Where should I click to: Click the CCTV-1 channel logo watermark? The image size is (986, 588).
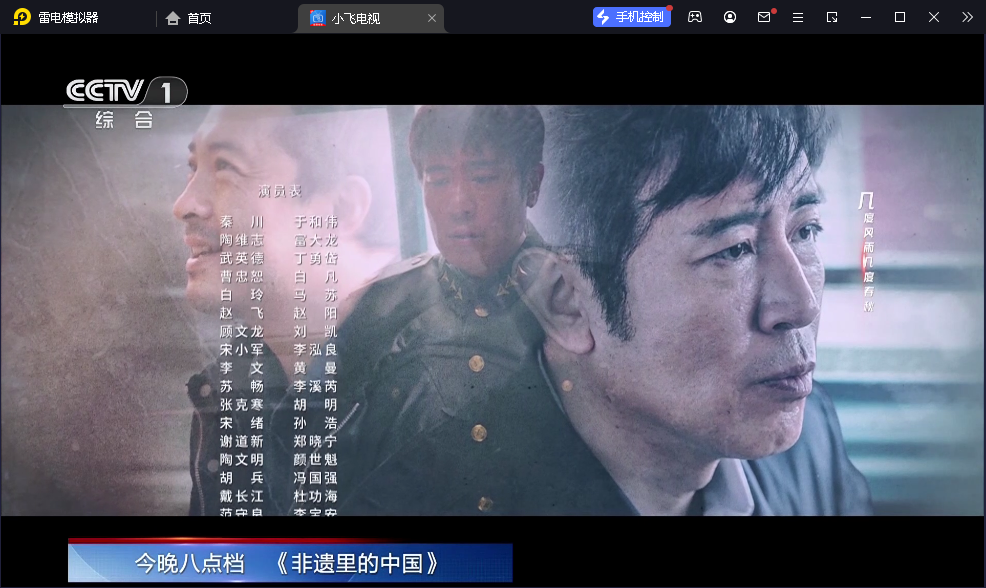point(125,93)
